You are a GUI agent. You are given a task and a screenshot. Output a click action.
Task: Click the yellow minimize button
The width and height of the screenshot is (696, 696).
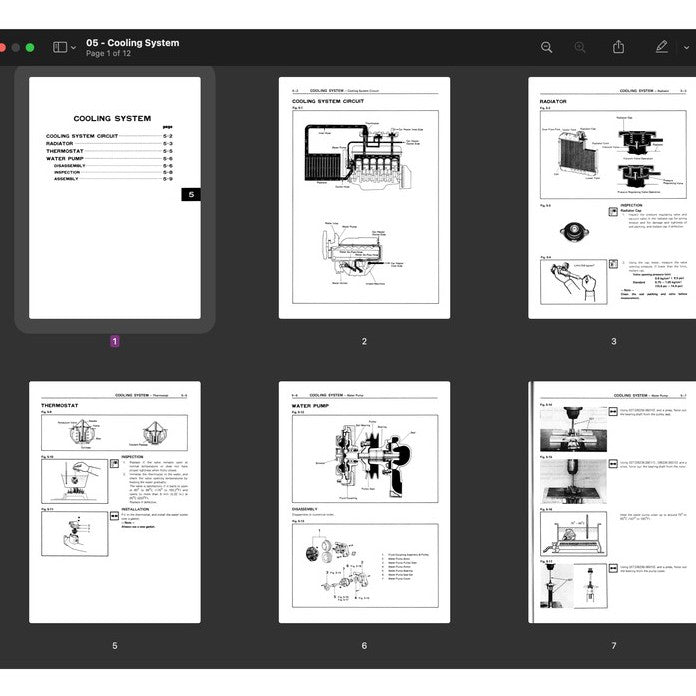pos(15,47)
